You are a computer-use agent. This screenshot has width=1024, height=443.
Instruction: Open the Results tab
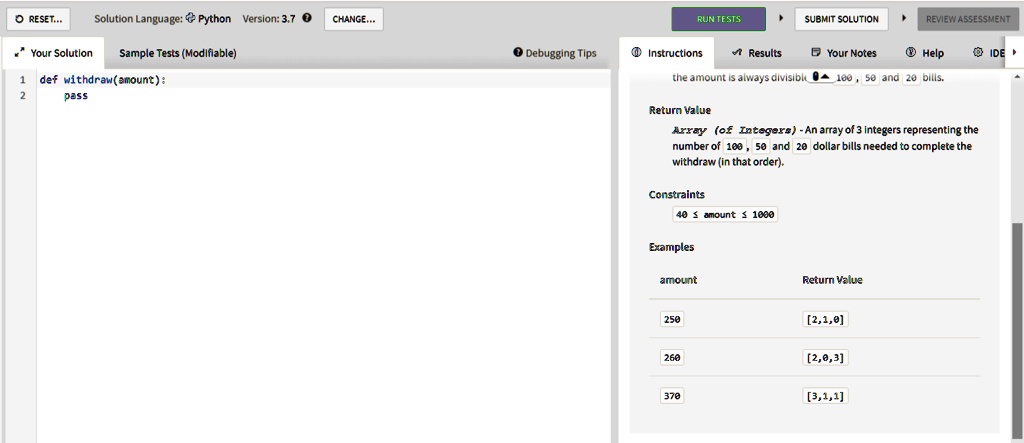point(757,53)
